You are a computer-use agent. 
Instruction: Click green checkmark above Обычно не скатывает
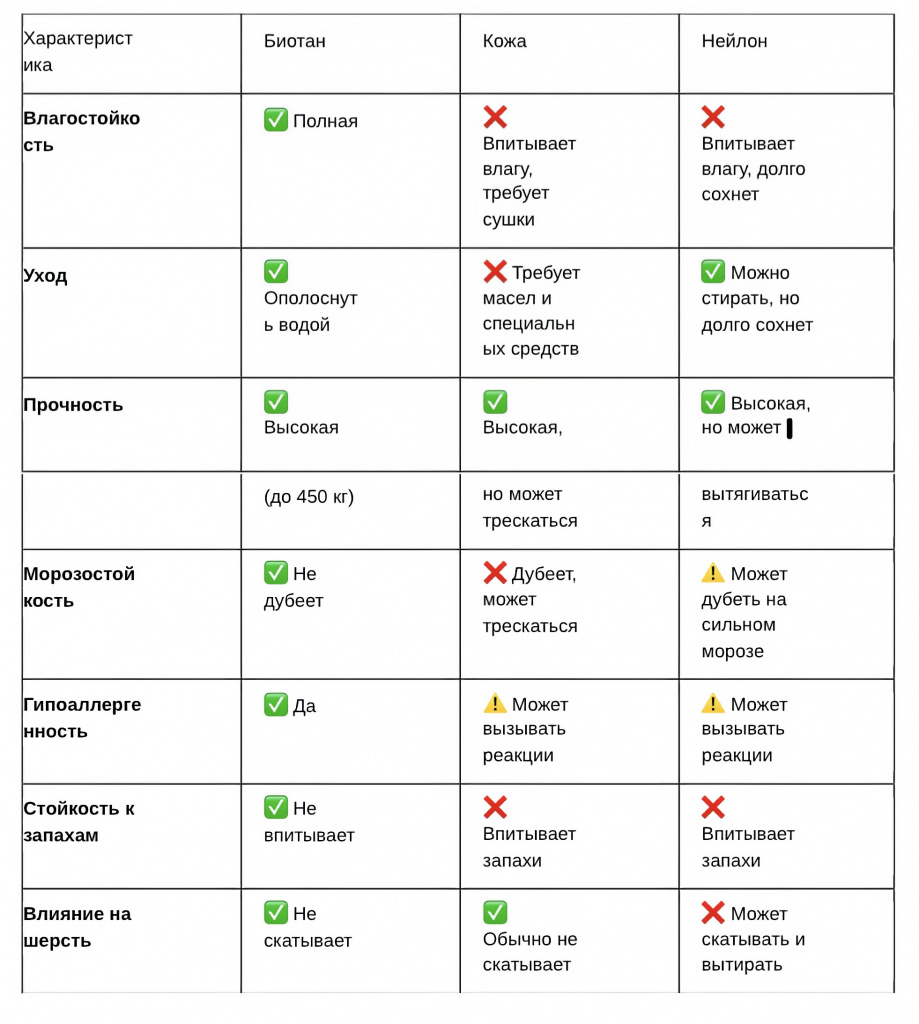tap(495, 912)
